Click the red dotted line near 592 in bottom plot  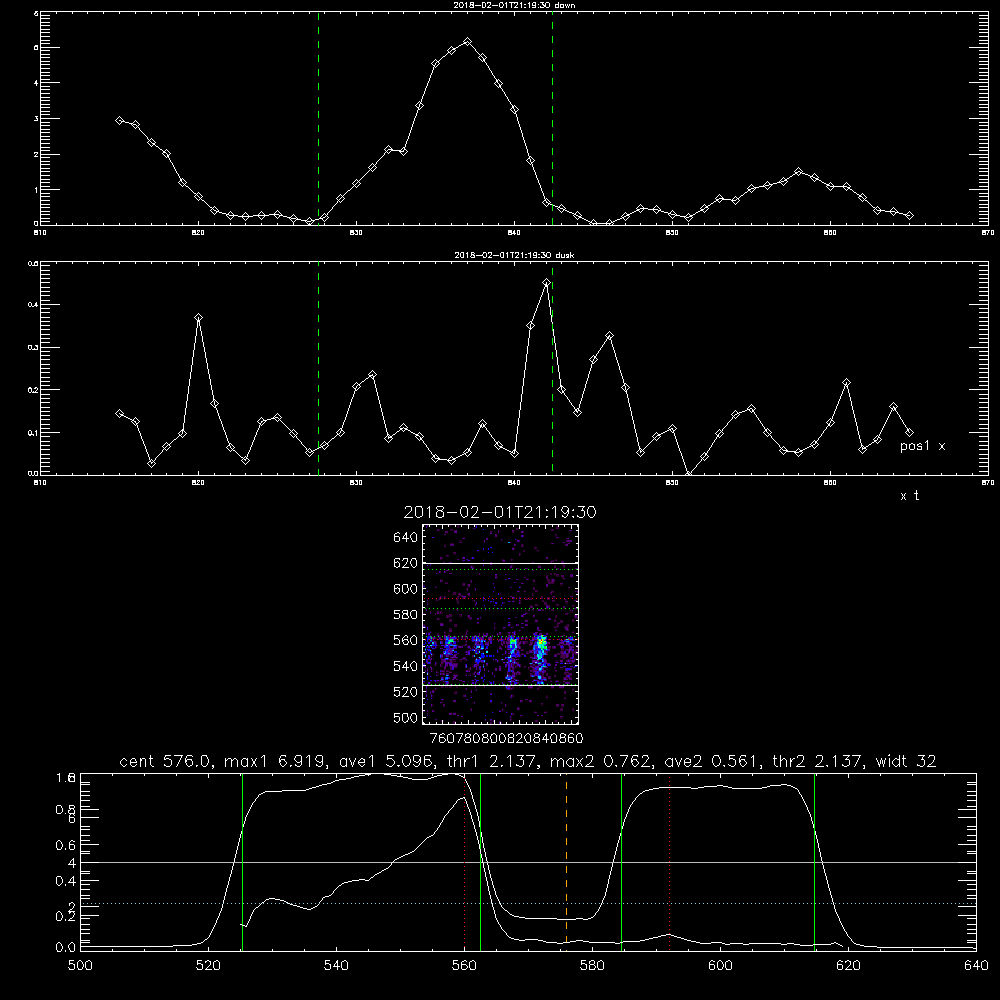(x=670, y=861)
